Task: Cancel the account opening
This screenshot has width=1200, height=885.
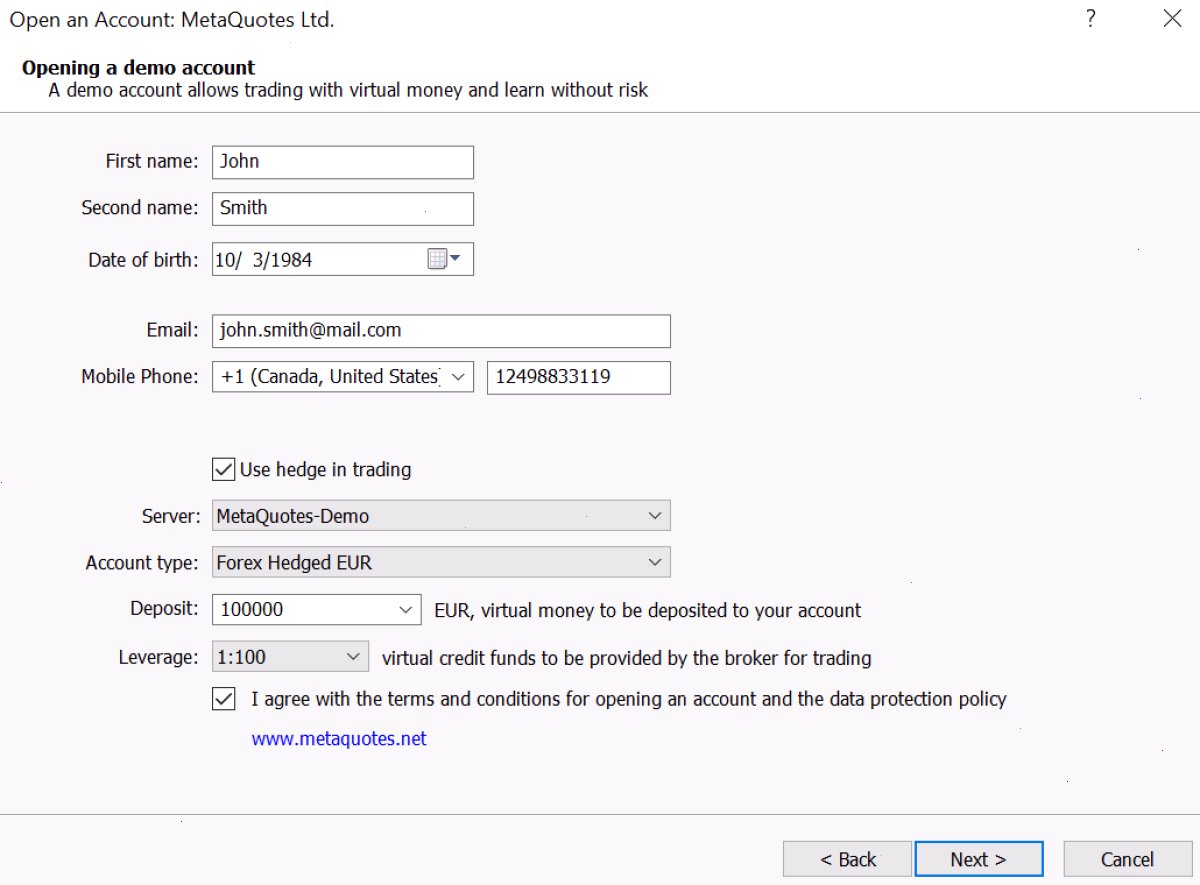Action: coord(1127,859)
